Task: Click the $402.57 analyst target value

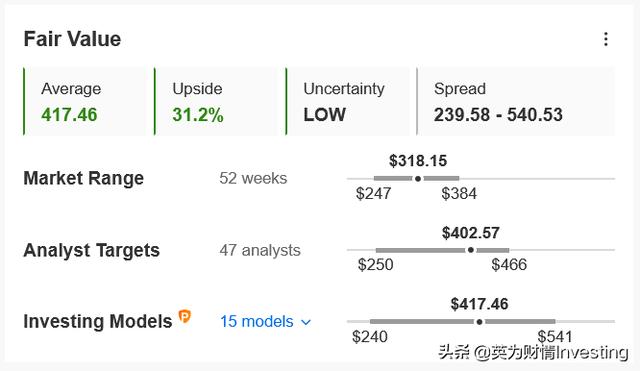Action: point(471,233)
